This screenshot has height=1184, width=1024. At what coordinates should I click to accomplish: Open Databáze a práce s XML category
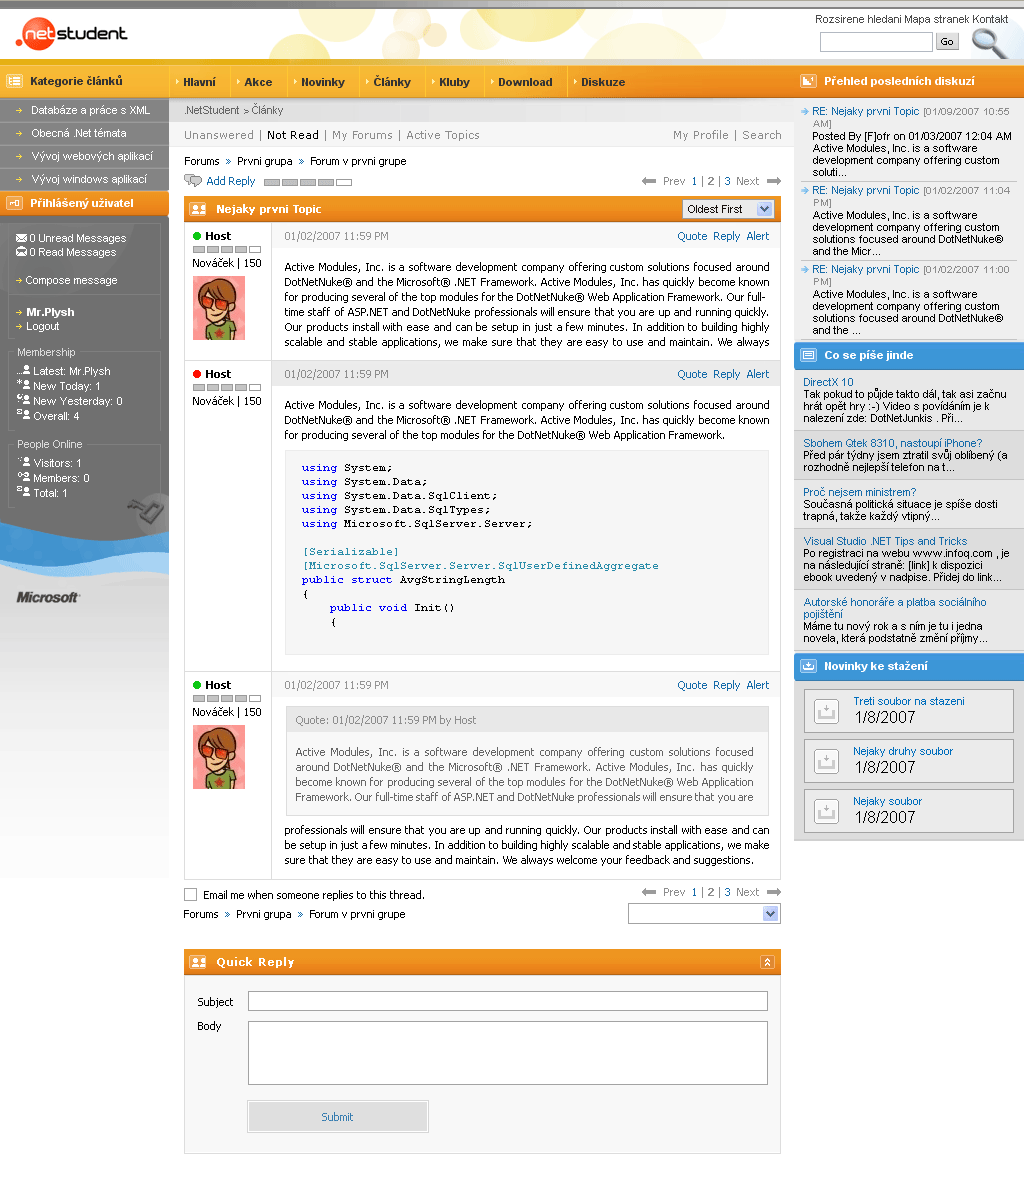[x=91, y=110]
